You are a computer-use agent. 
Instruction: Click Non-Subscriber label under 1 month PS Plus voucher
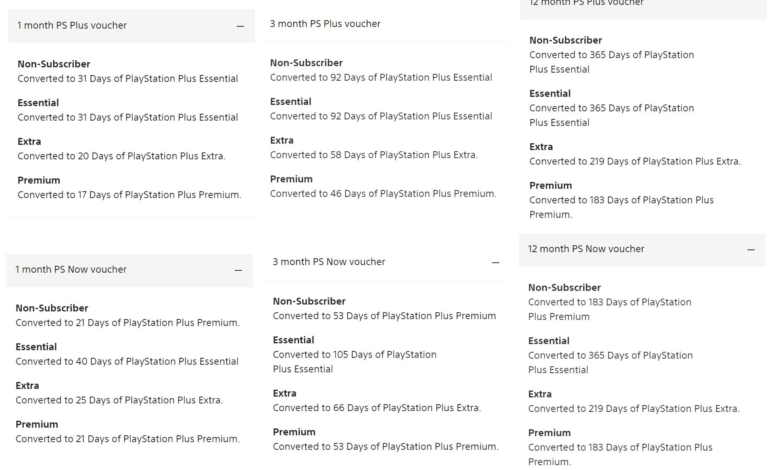tap(54, 64)
